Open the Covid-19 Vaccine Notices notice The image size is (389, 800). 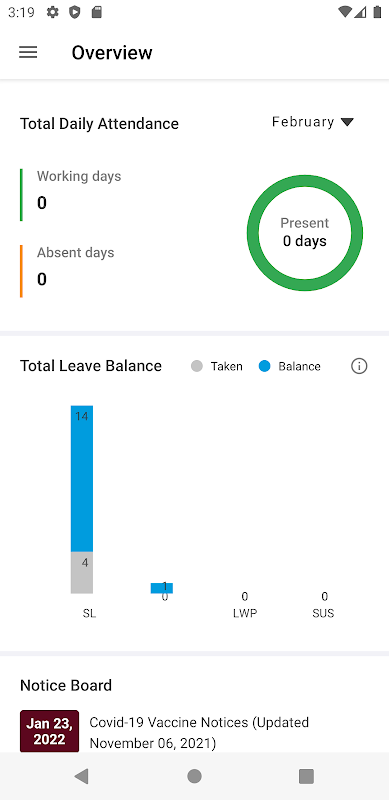click(199, 731)
